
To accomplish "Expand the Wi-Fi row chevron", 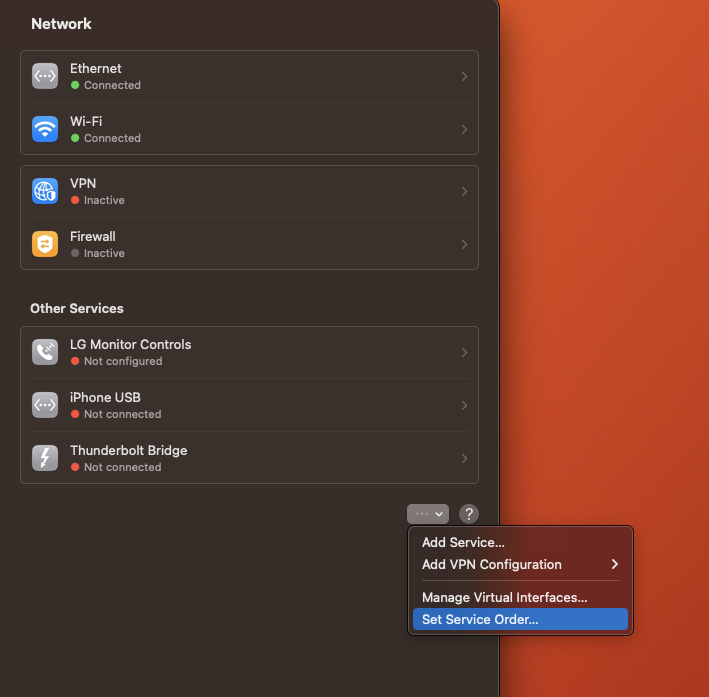I will coord(464,129).
